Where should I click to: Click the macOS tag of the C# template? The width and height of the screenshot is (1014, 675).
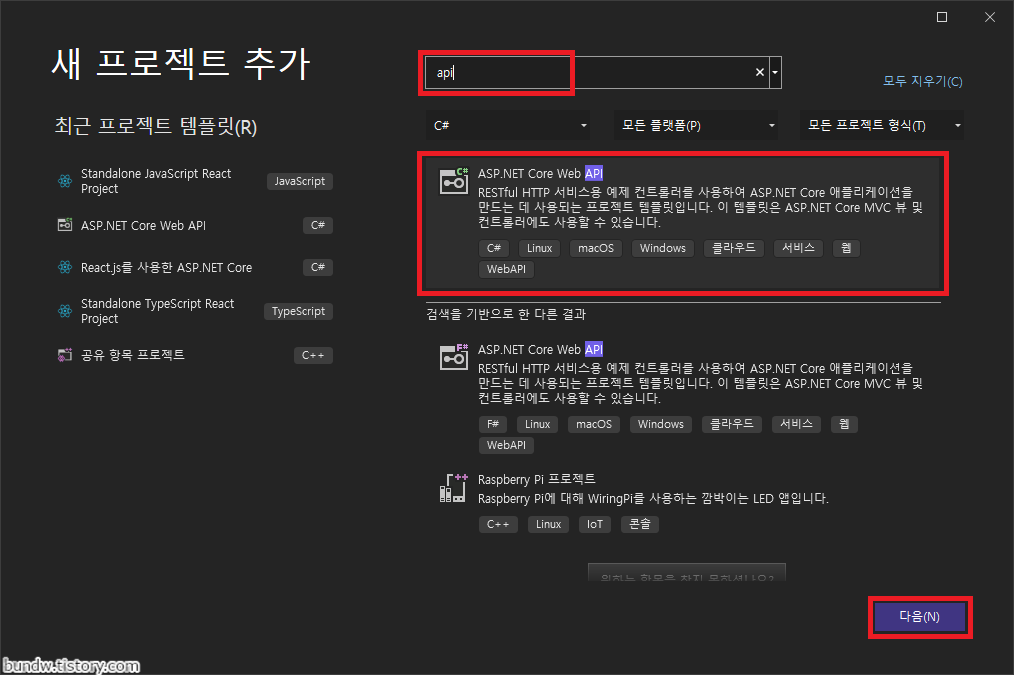coord(596,248)
